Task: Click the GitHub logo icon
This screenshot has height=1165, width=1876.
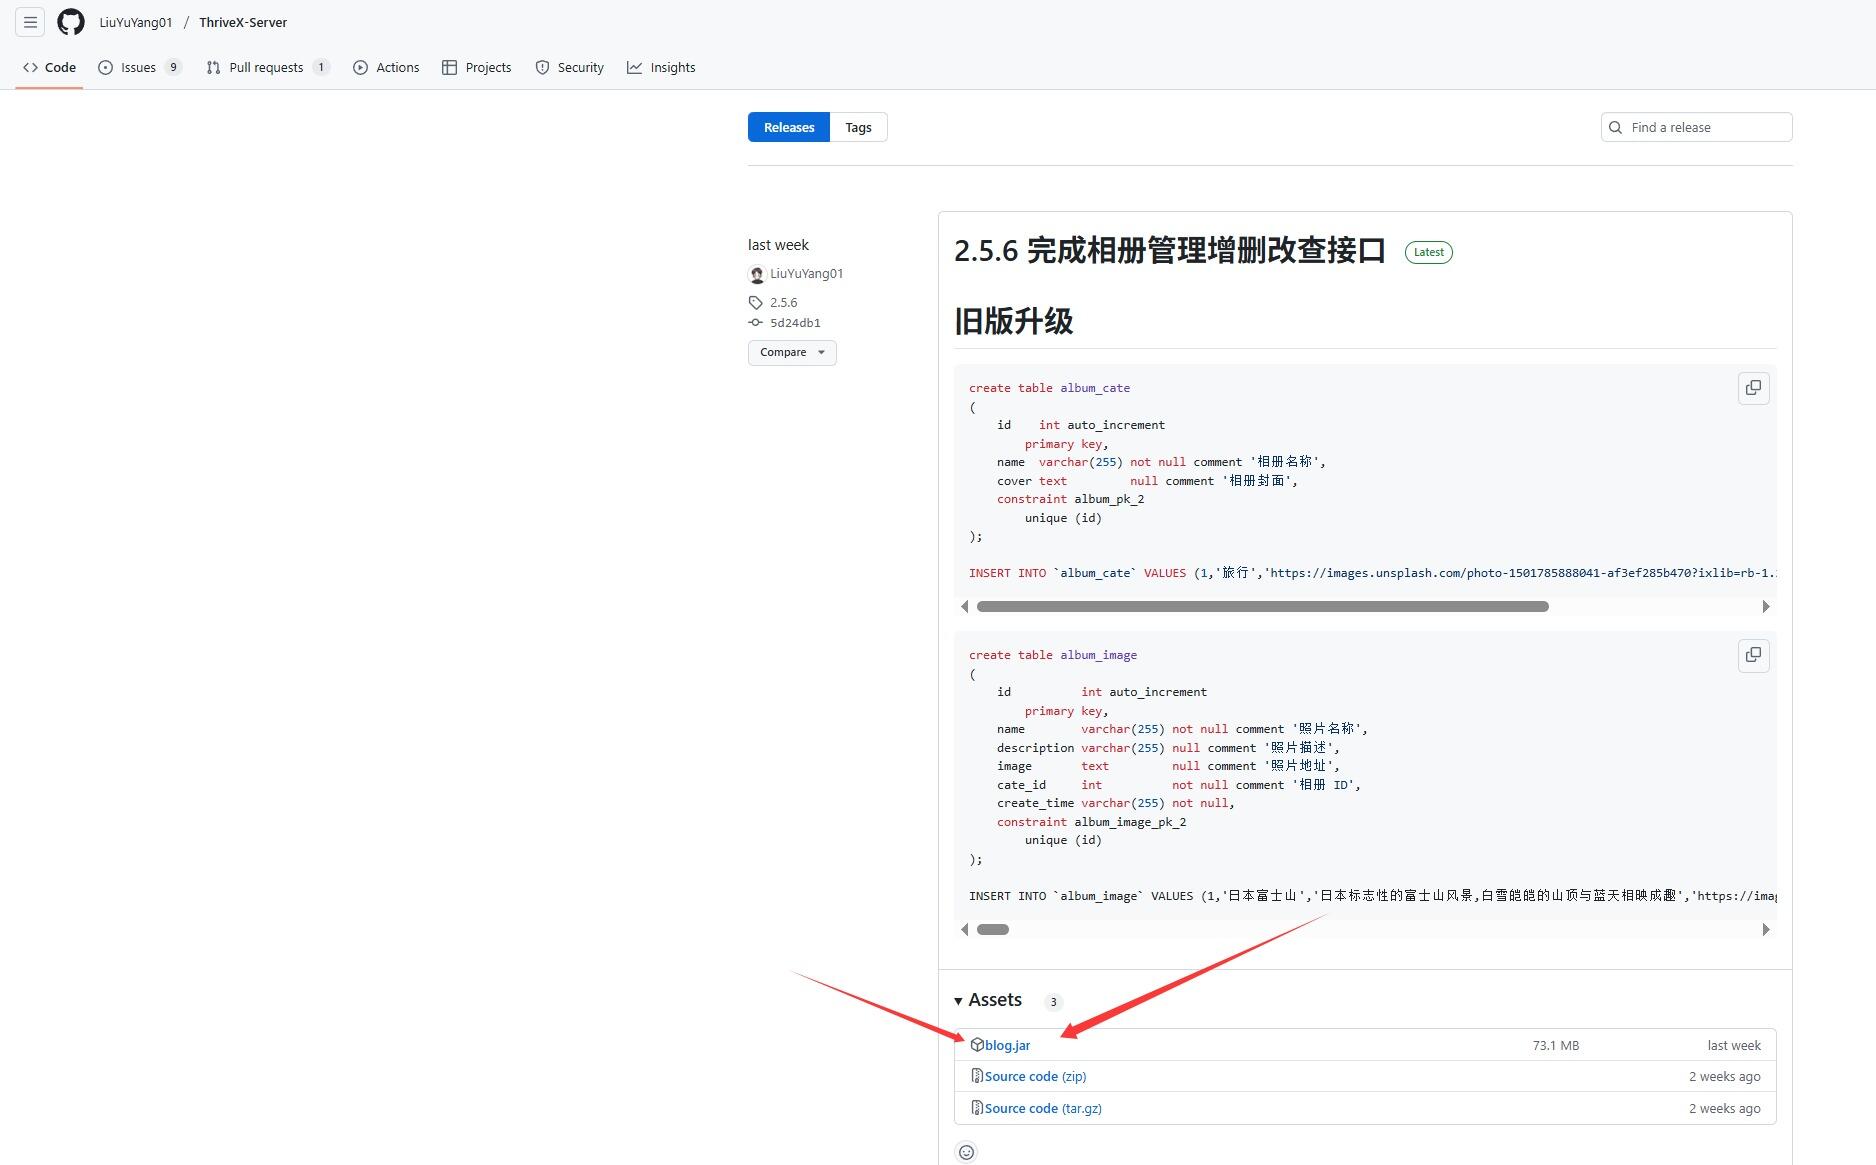Action: click(71, 22)
